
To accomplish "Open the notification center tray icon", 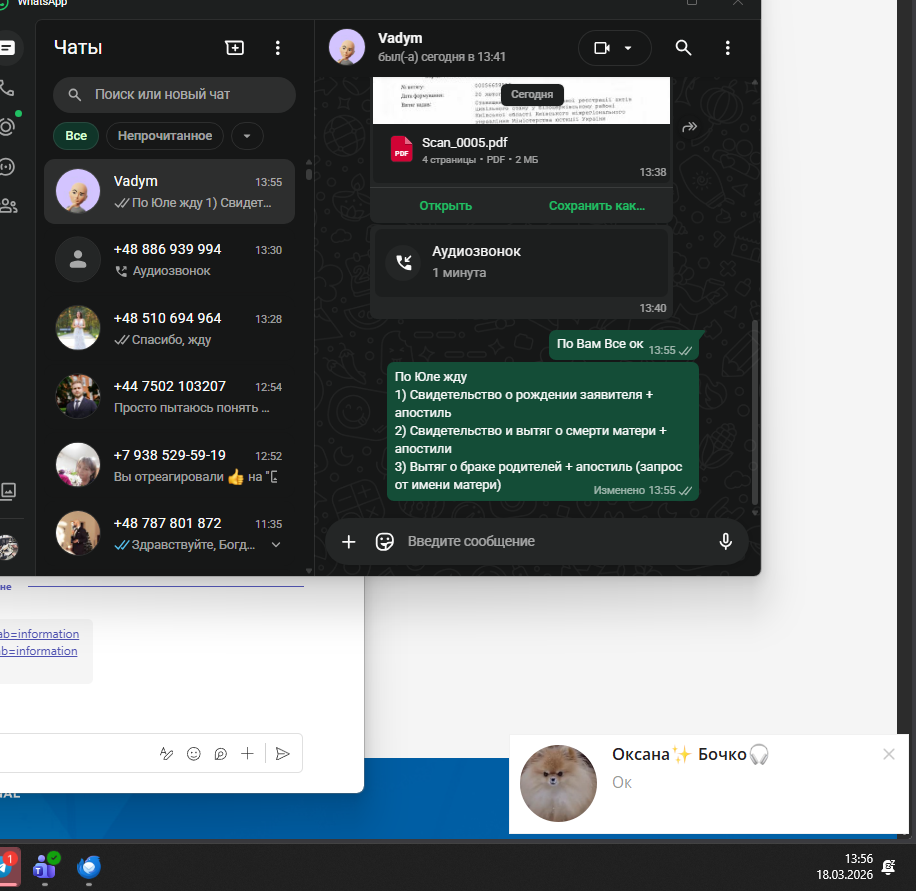I will coord(889,867).
